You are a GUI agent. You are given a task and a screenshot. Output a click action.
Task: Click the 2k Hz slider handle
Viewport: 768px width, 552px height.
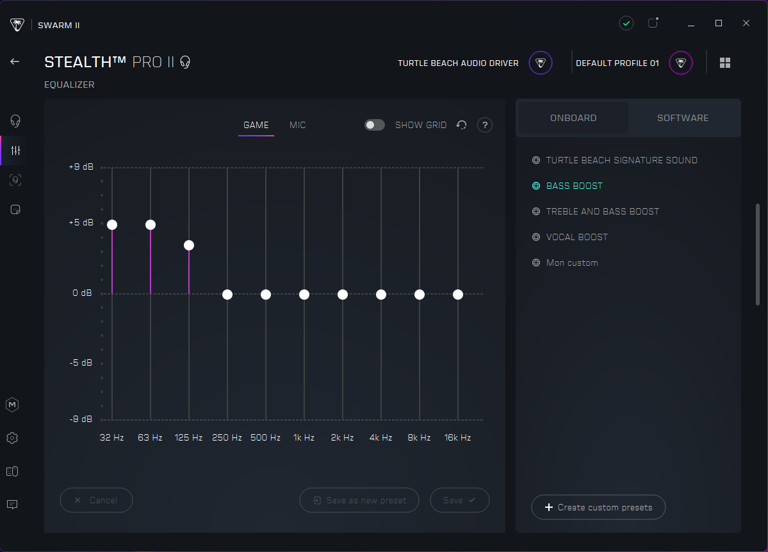coord(343,294)
